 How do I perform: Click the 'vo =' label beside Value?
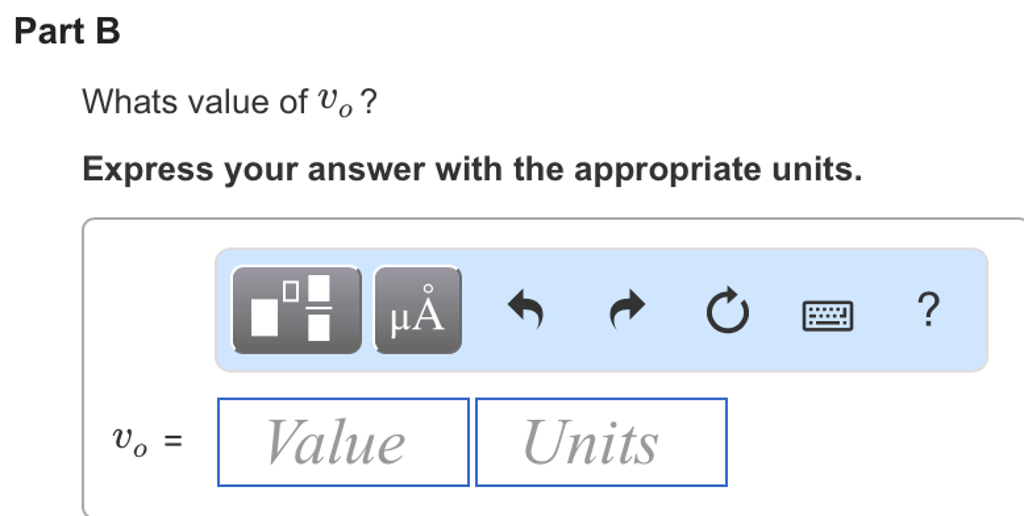point(146,442)
